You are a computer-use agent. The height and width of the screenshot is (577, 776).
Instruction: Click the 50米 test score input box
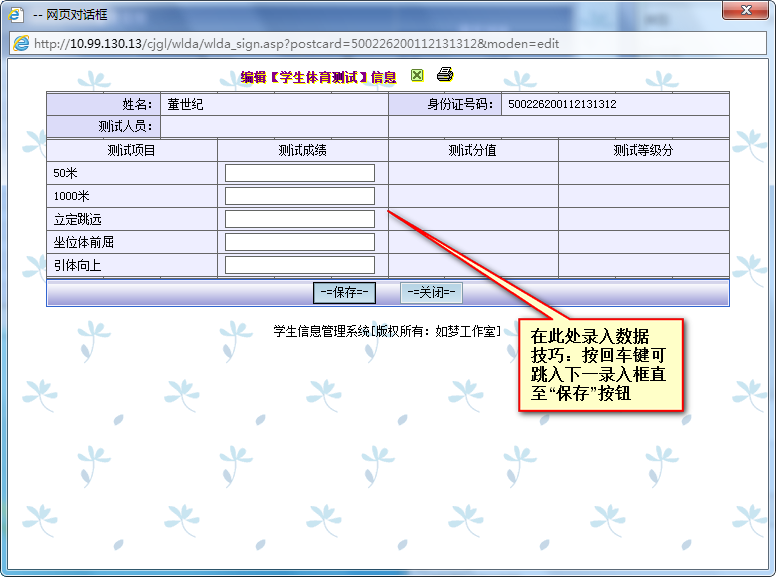(x=299, y=173)
